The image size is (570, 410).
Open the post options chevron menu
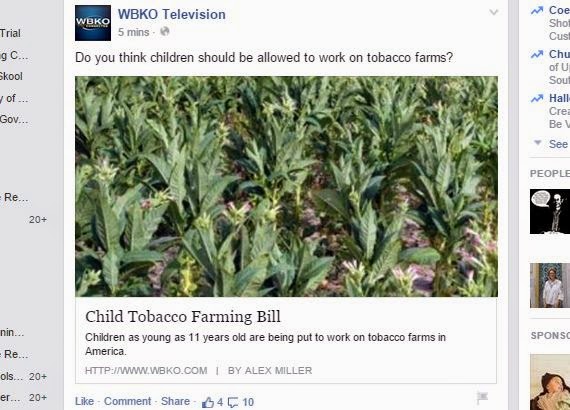tap(493, 12)
